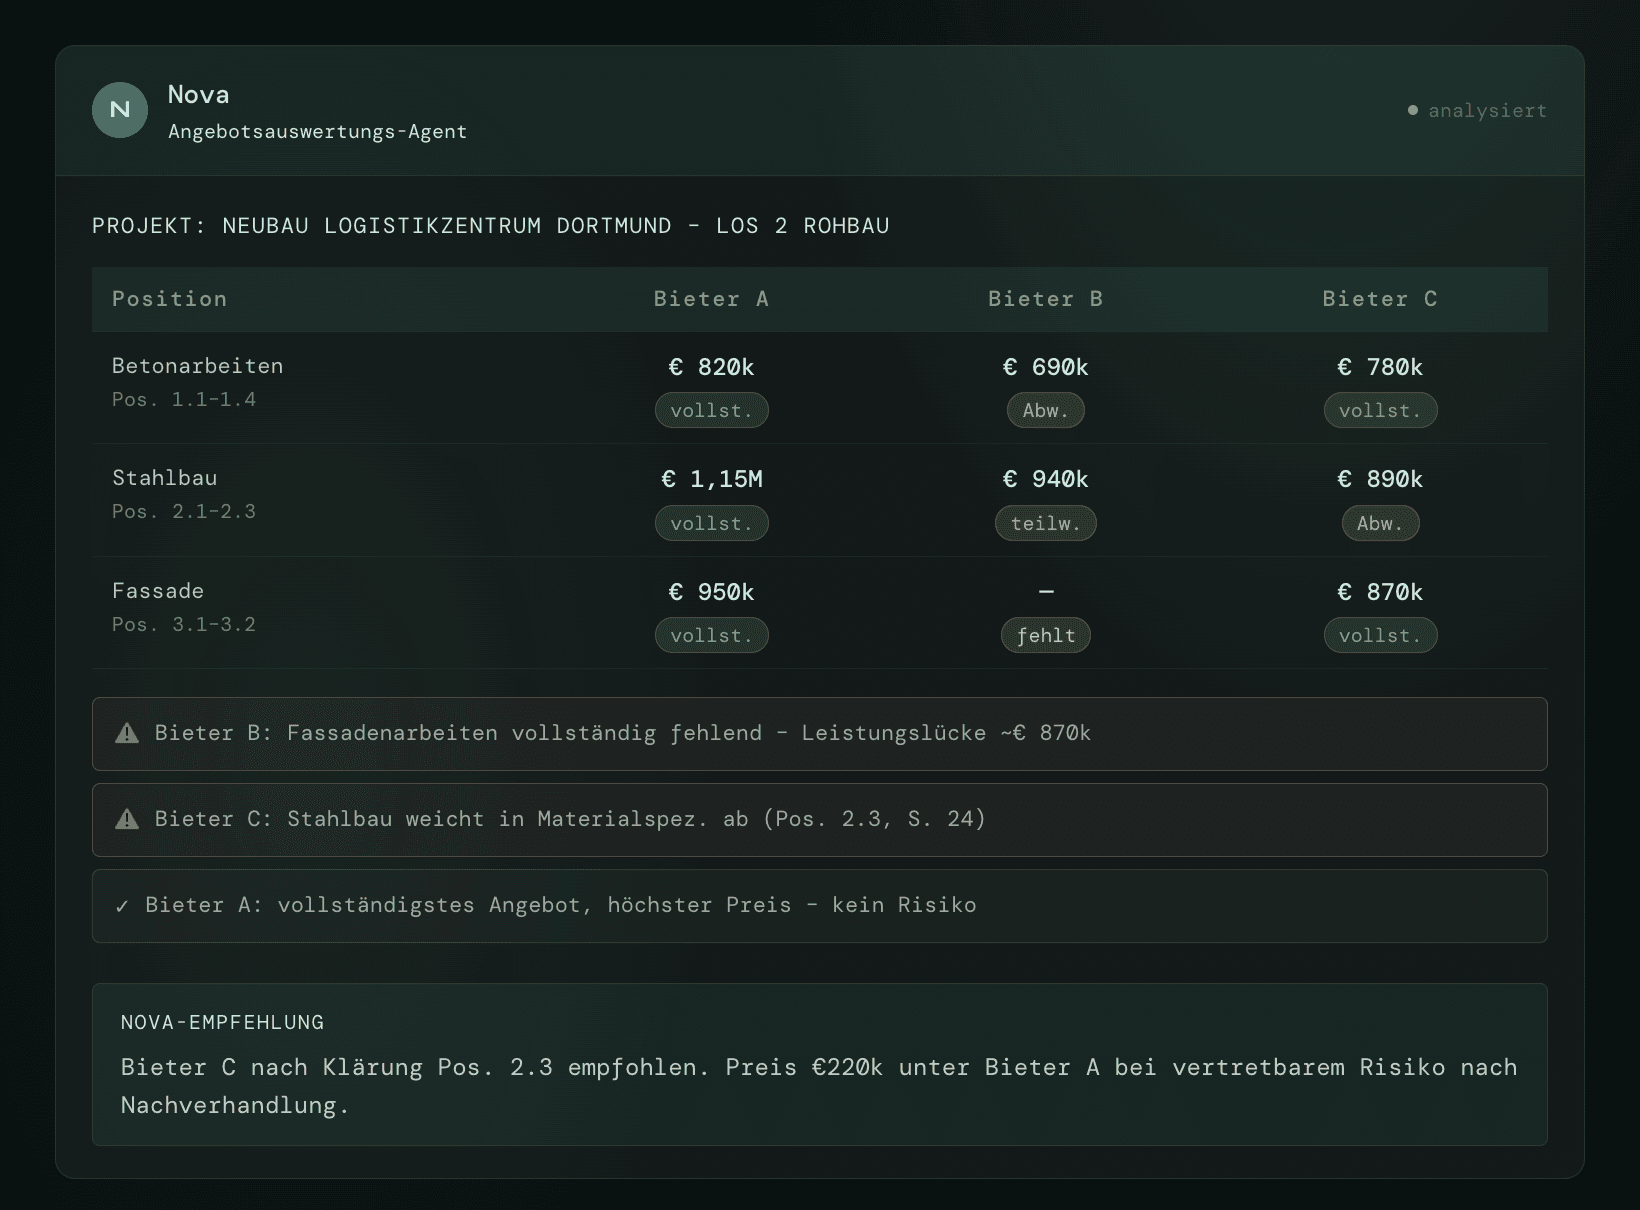Select the Fassade row label
Screen dimensions: 1640x1210
click(x=158, y=591)
